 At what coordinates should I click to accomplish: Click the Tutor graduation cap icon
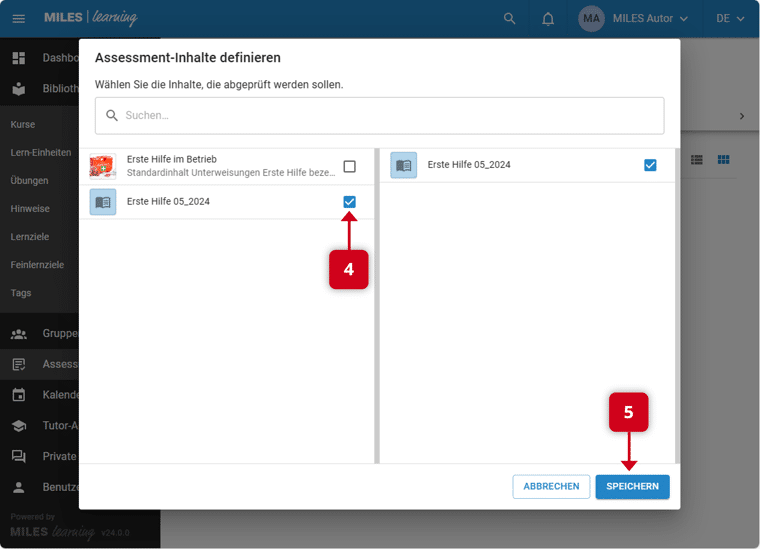coord(18,426)
